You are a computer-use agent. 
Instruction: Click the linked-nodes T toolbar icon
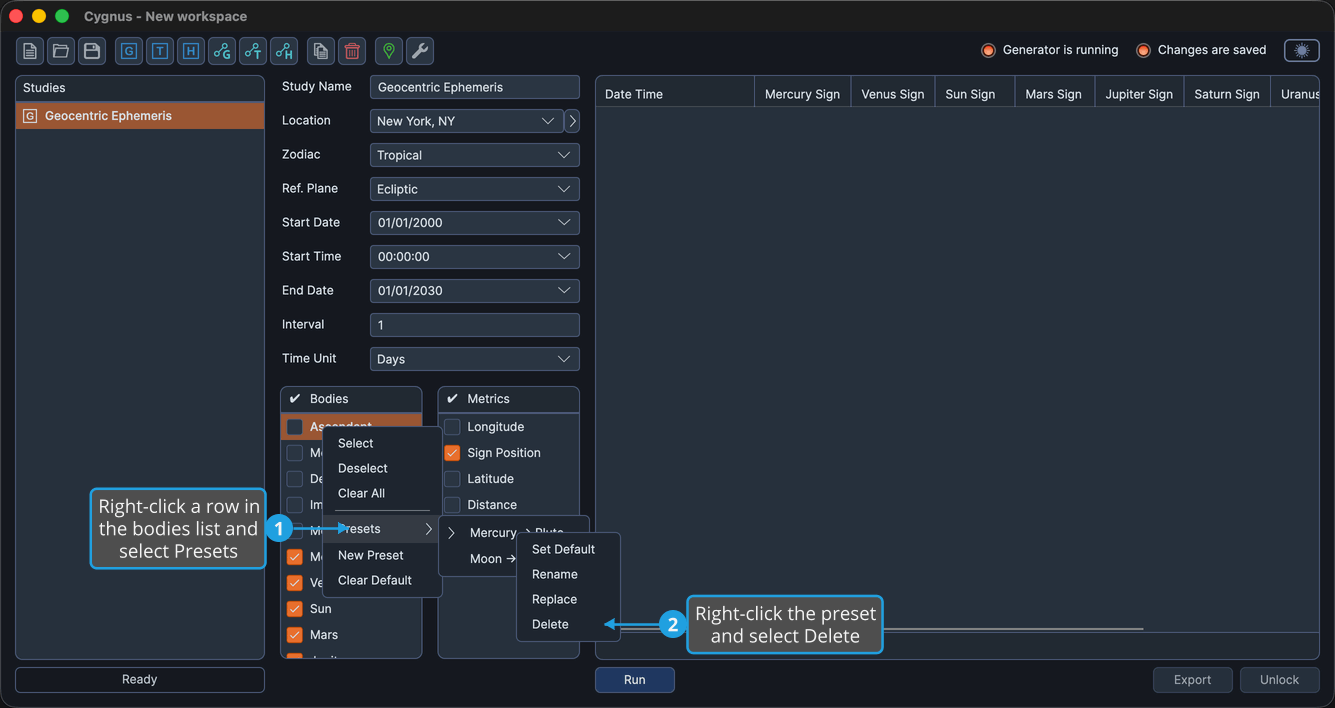point(253,51)
